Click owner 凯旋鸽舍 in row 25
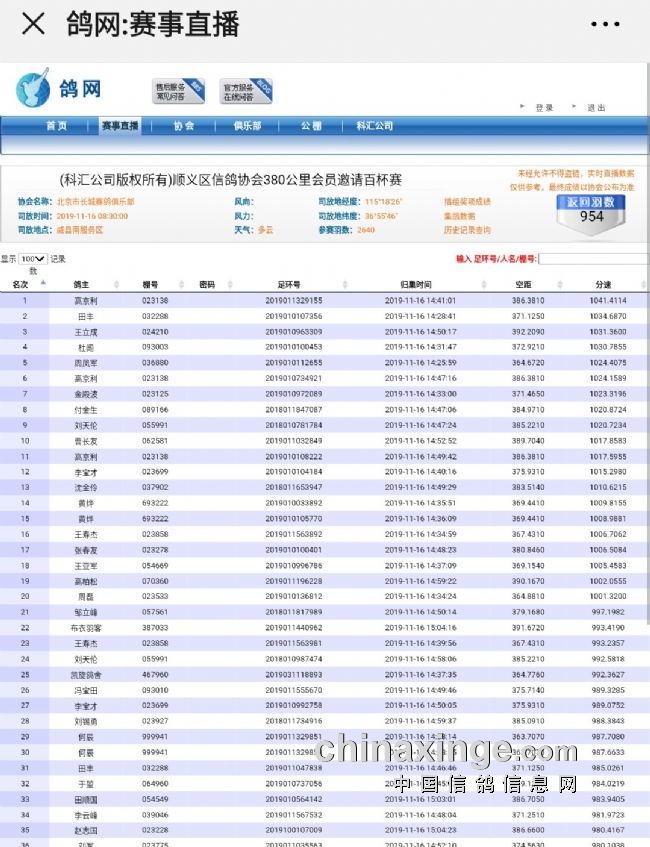This screenshot has width=650, height=847. 86,675
